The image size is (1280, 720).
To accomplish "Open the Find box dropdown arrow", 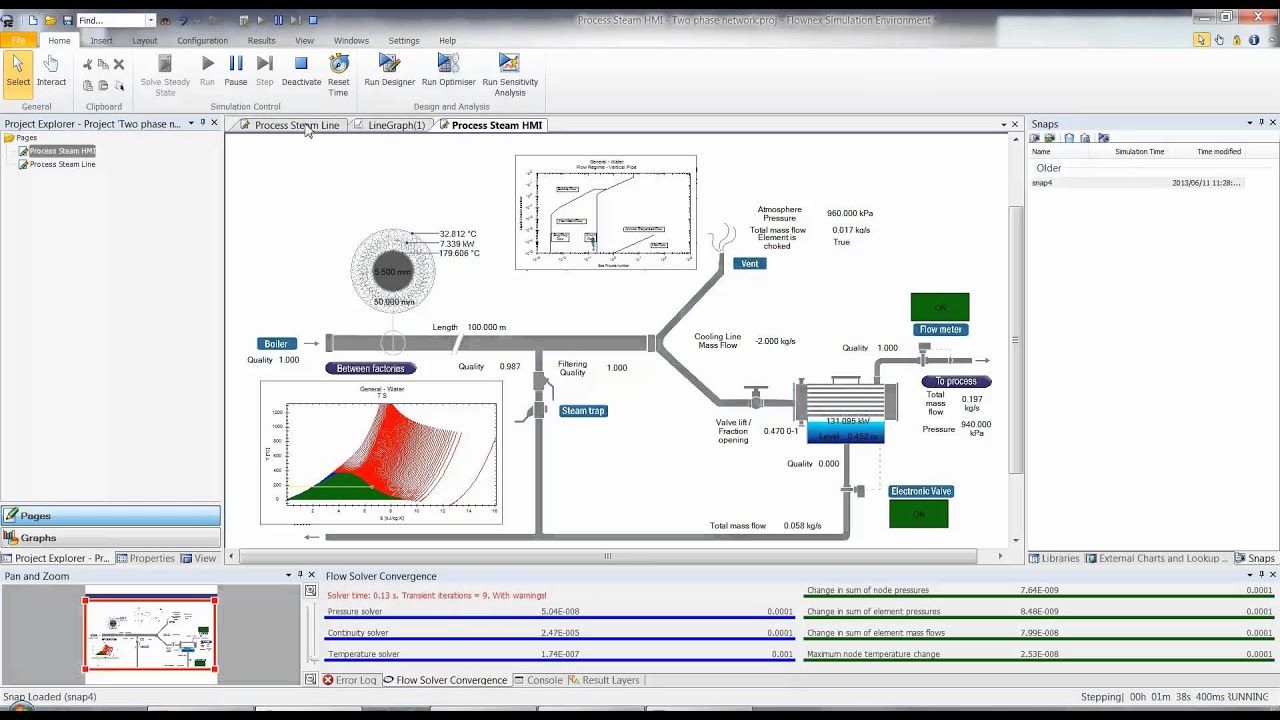I will (x=153, y=18).
